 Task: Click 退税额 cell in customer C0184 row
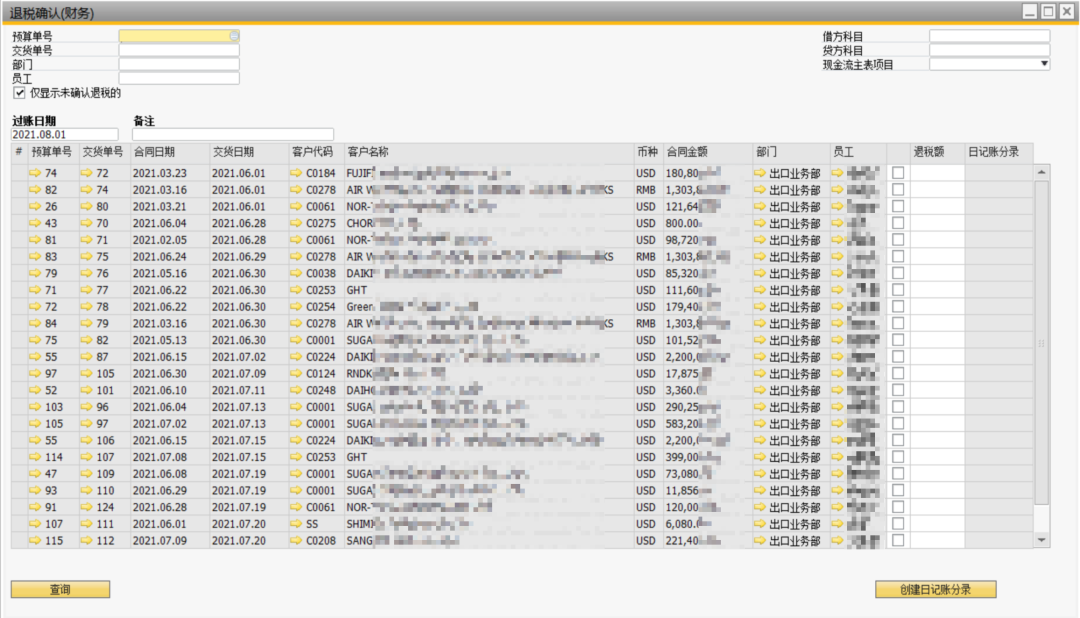click(x=937, y=173)
